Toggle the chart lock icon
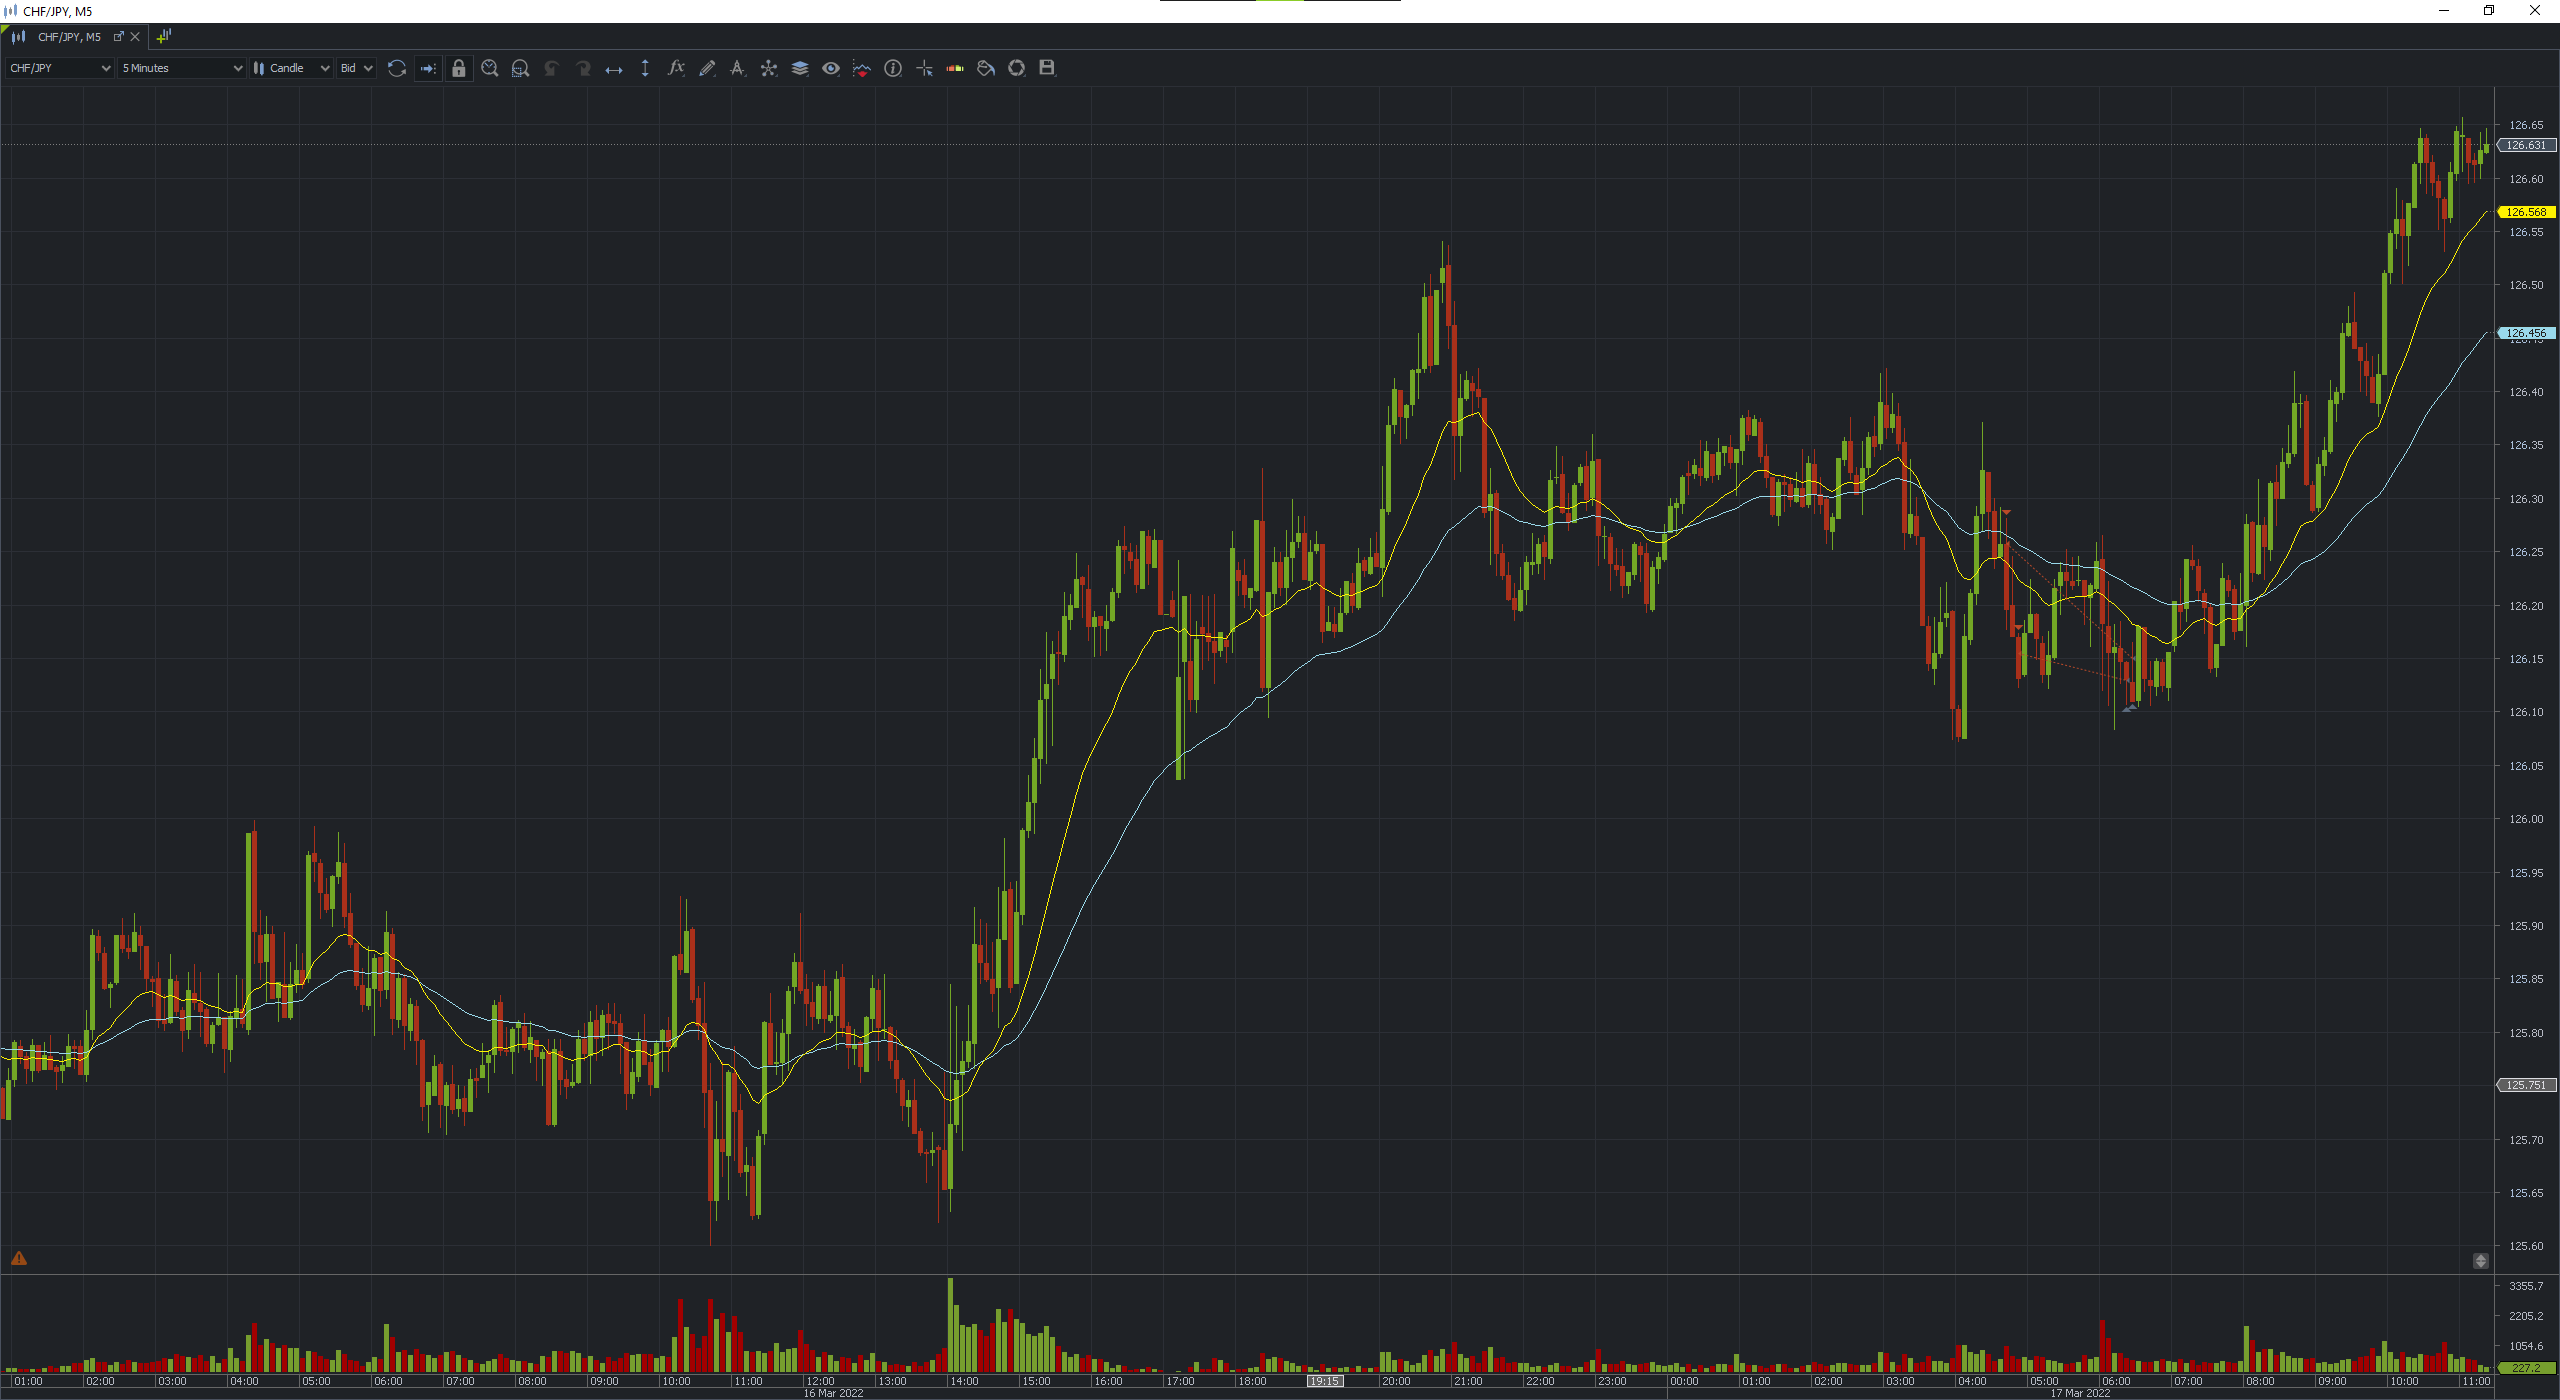 [x=458, y=68]
